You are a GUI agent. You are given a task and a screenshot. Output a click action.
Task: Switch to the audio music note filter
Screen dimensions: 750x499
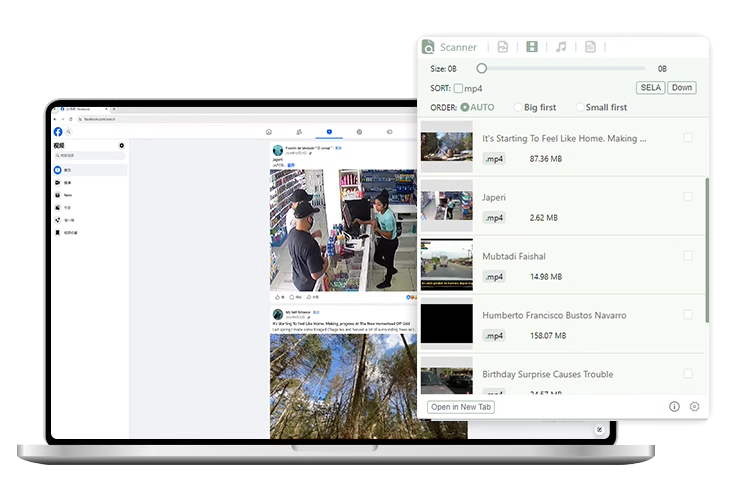tap(561, 47)
